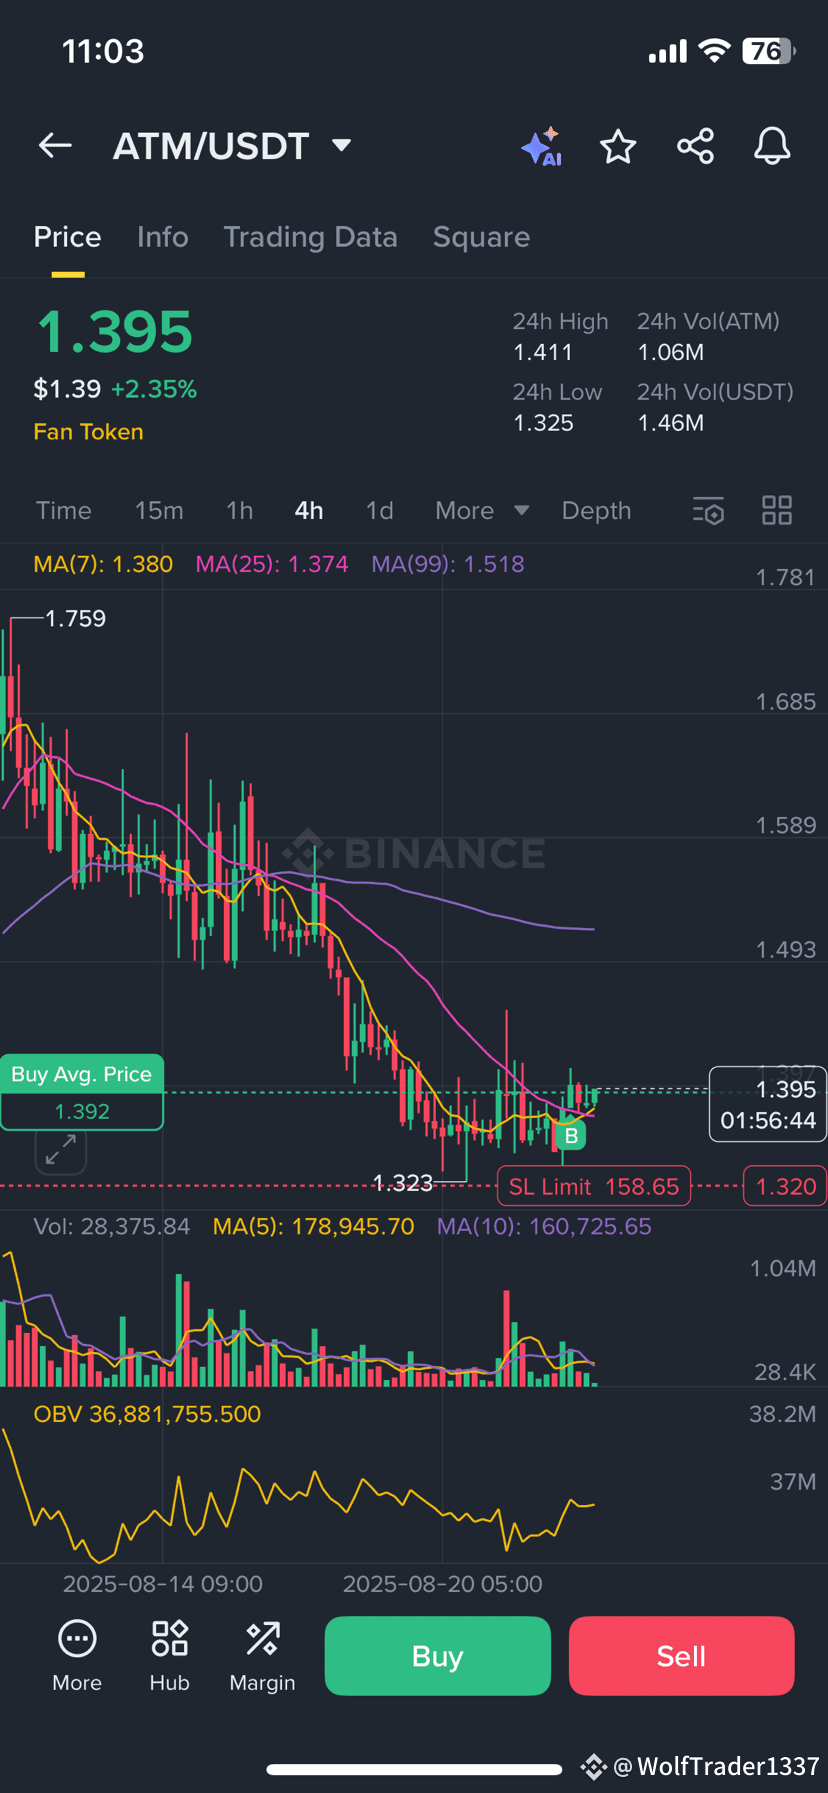Tap the 1.759 high price marker
The width and height of the screenshot is (828, 1793).
pos(76,619)
